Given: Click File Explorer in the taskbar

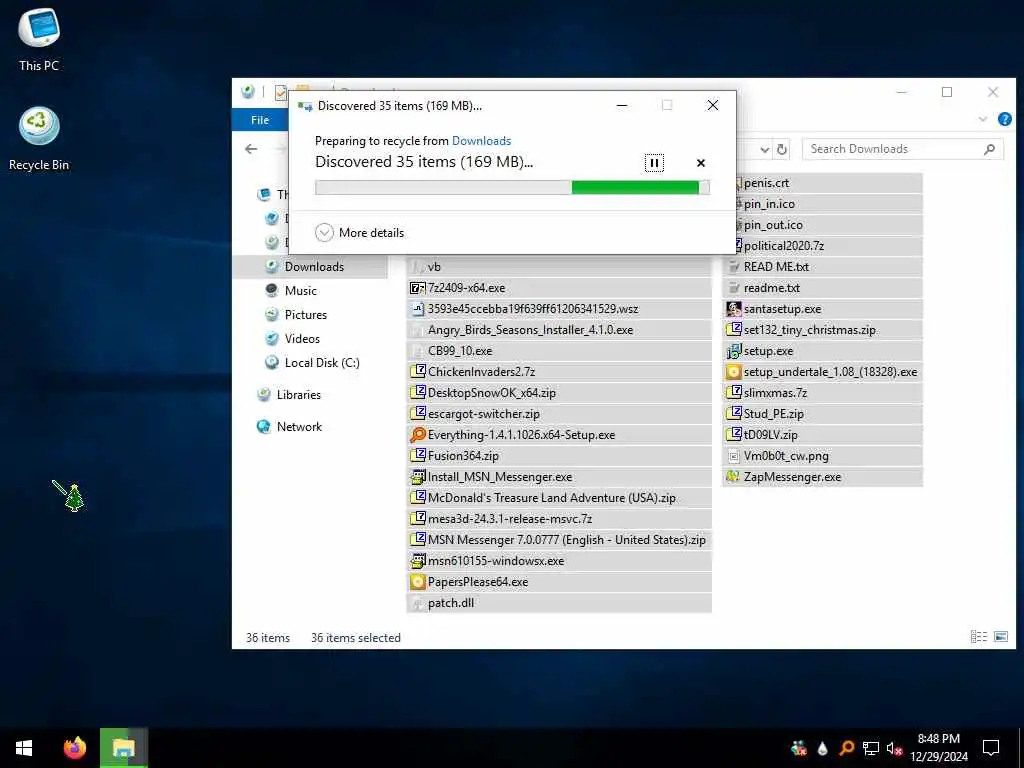Looking at the screenshot, I should point(123,748).
